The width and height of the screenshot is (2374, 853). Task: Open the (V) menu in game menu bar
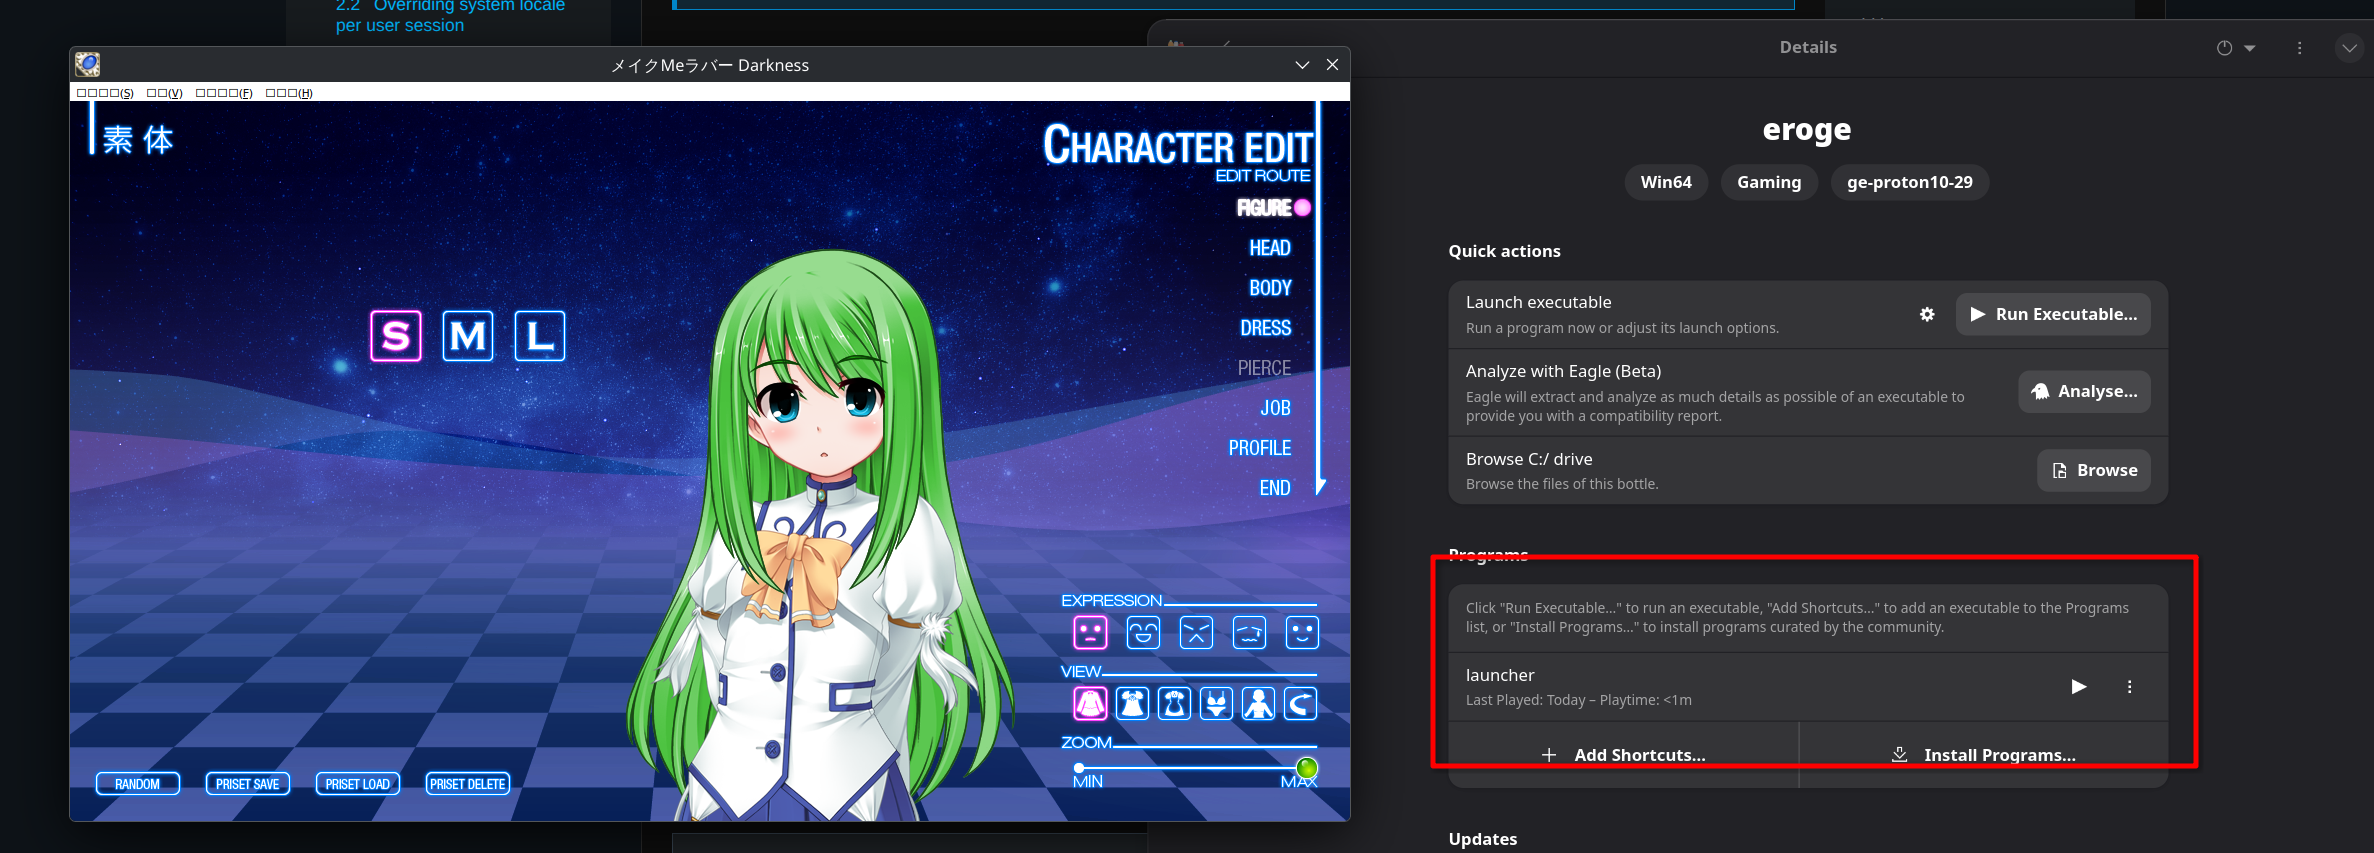[165, 93]
